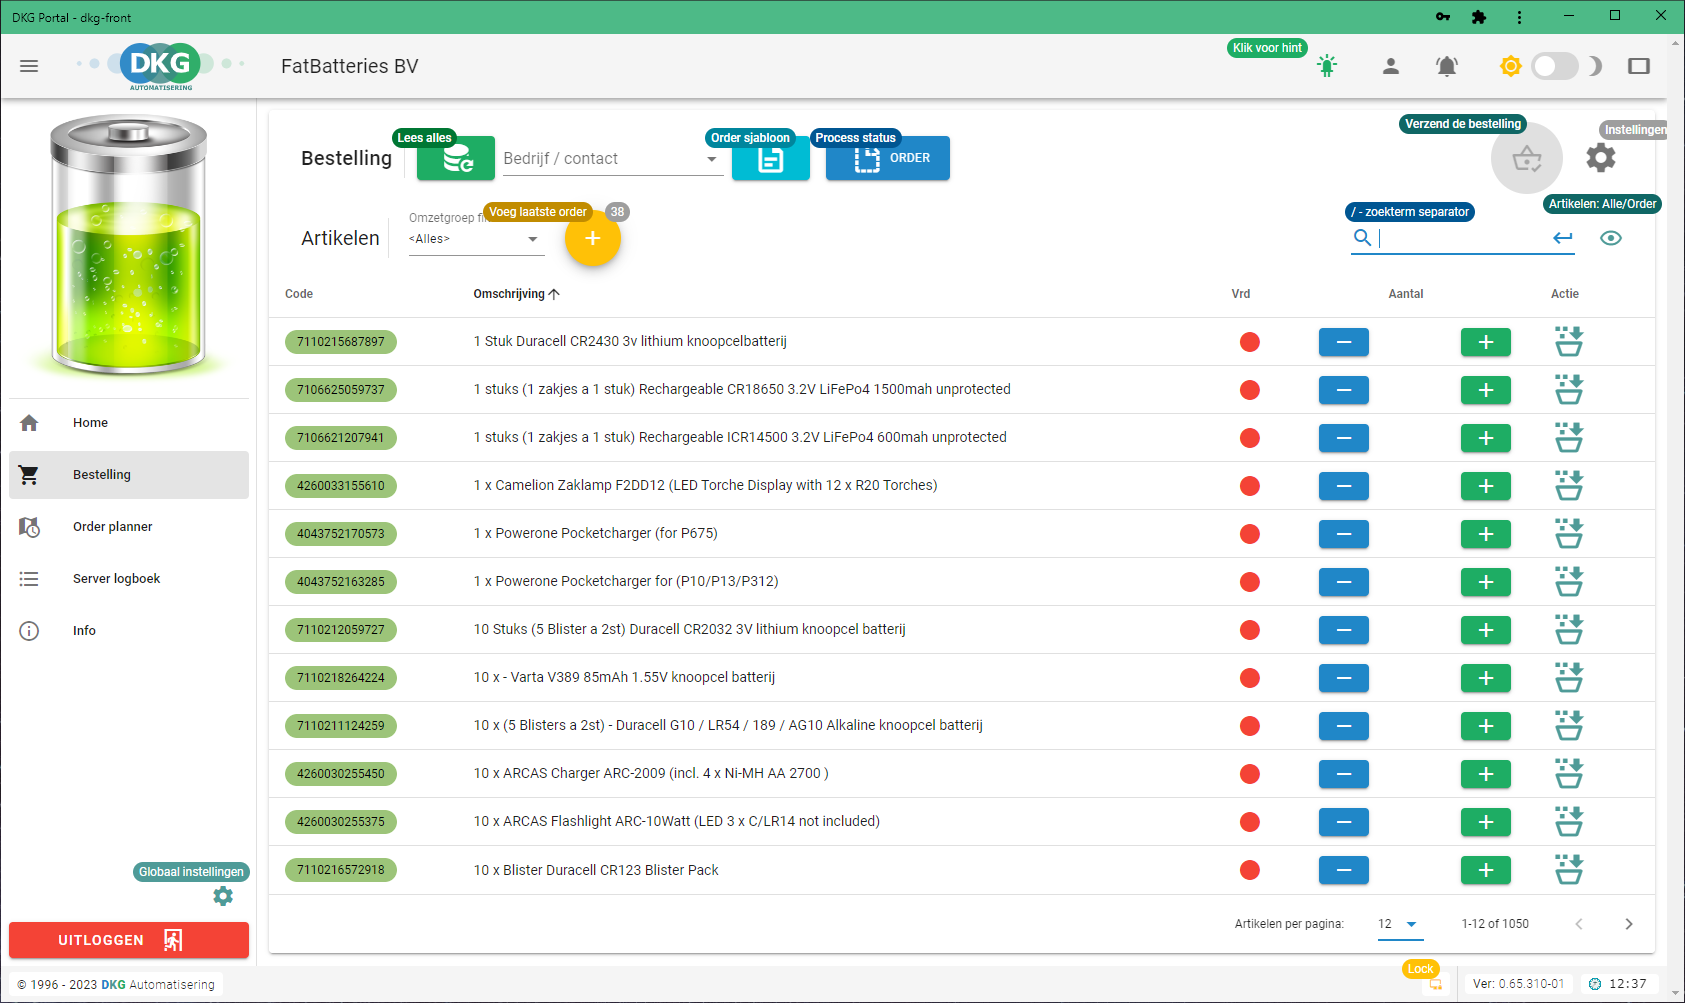Add Varta V389 to basket
Screen dimensions: 1685x1003
pyautogui.click(x=1569, y=677)
